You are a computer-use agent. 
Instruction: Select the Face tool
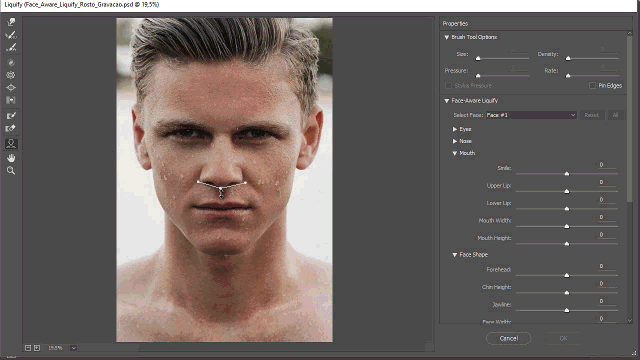pos(11,144)
